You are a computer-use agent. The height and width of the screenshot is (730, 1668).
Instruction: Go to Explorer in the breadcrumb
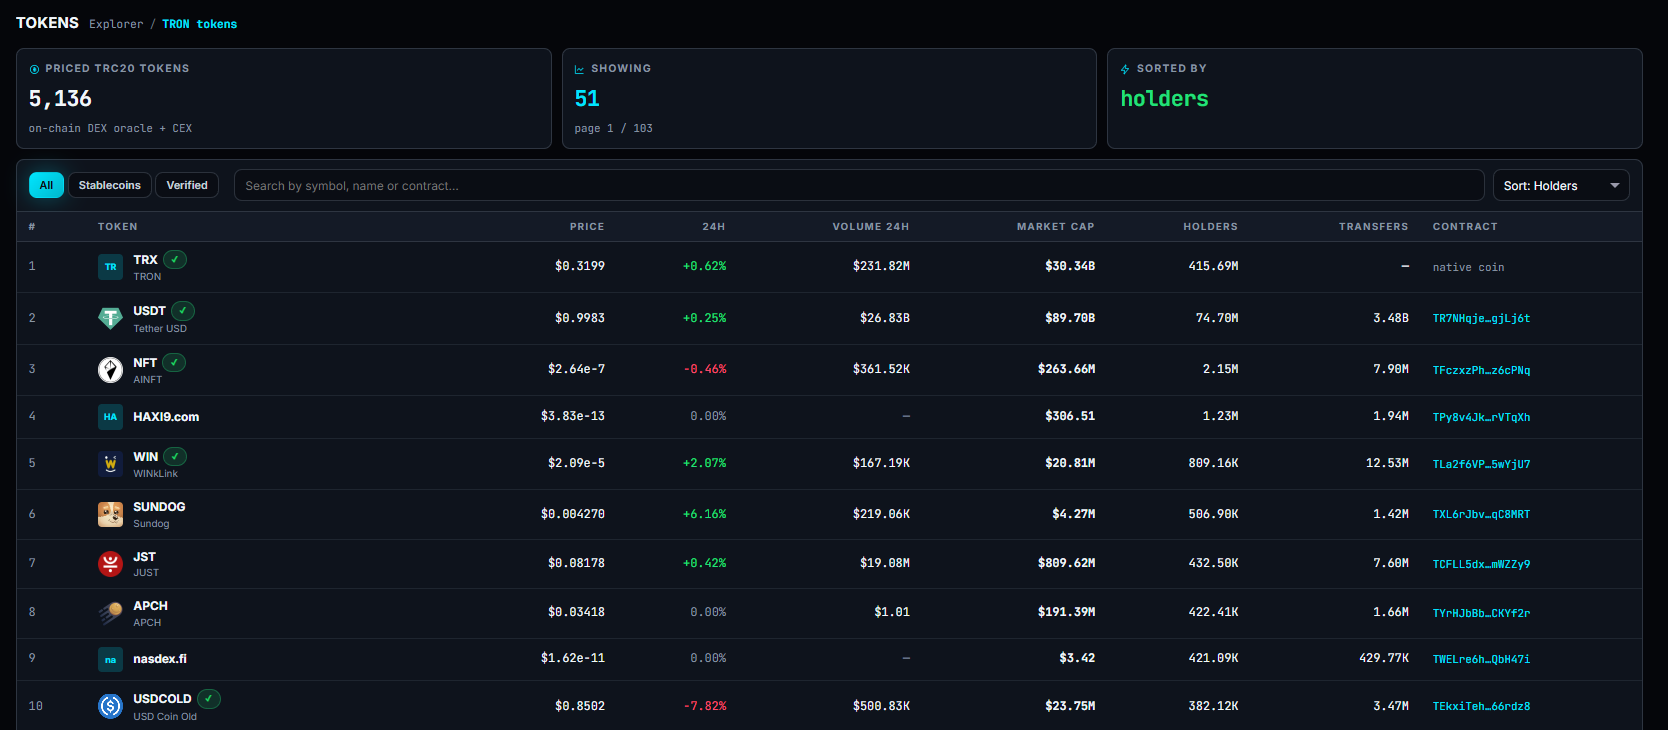tap(116, 24)
